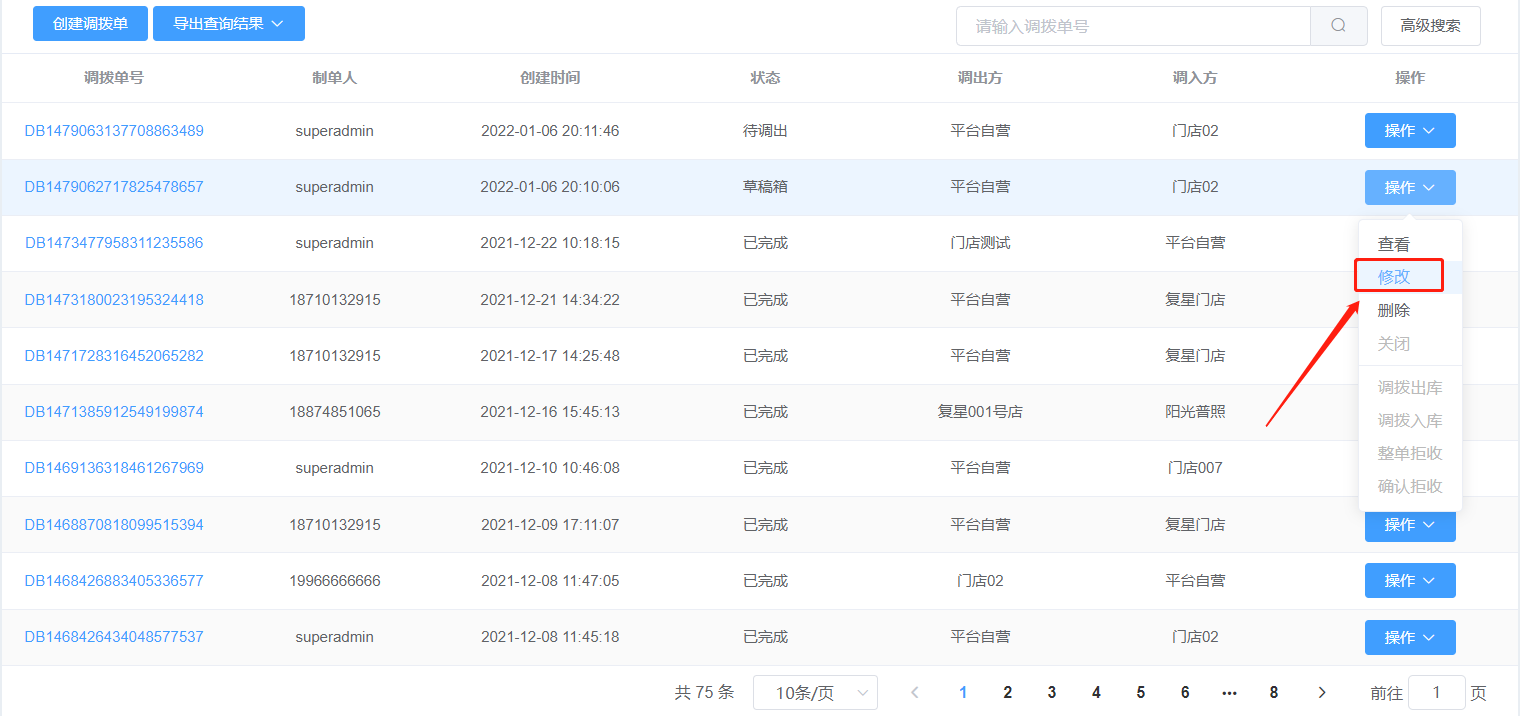Select 整单拒收 menu entry
Image resolution: width=1520 pixels, height=716 pixels.
point(1410,454)
